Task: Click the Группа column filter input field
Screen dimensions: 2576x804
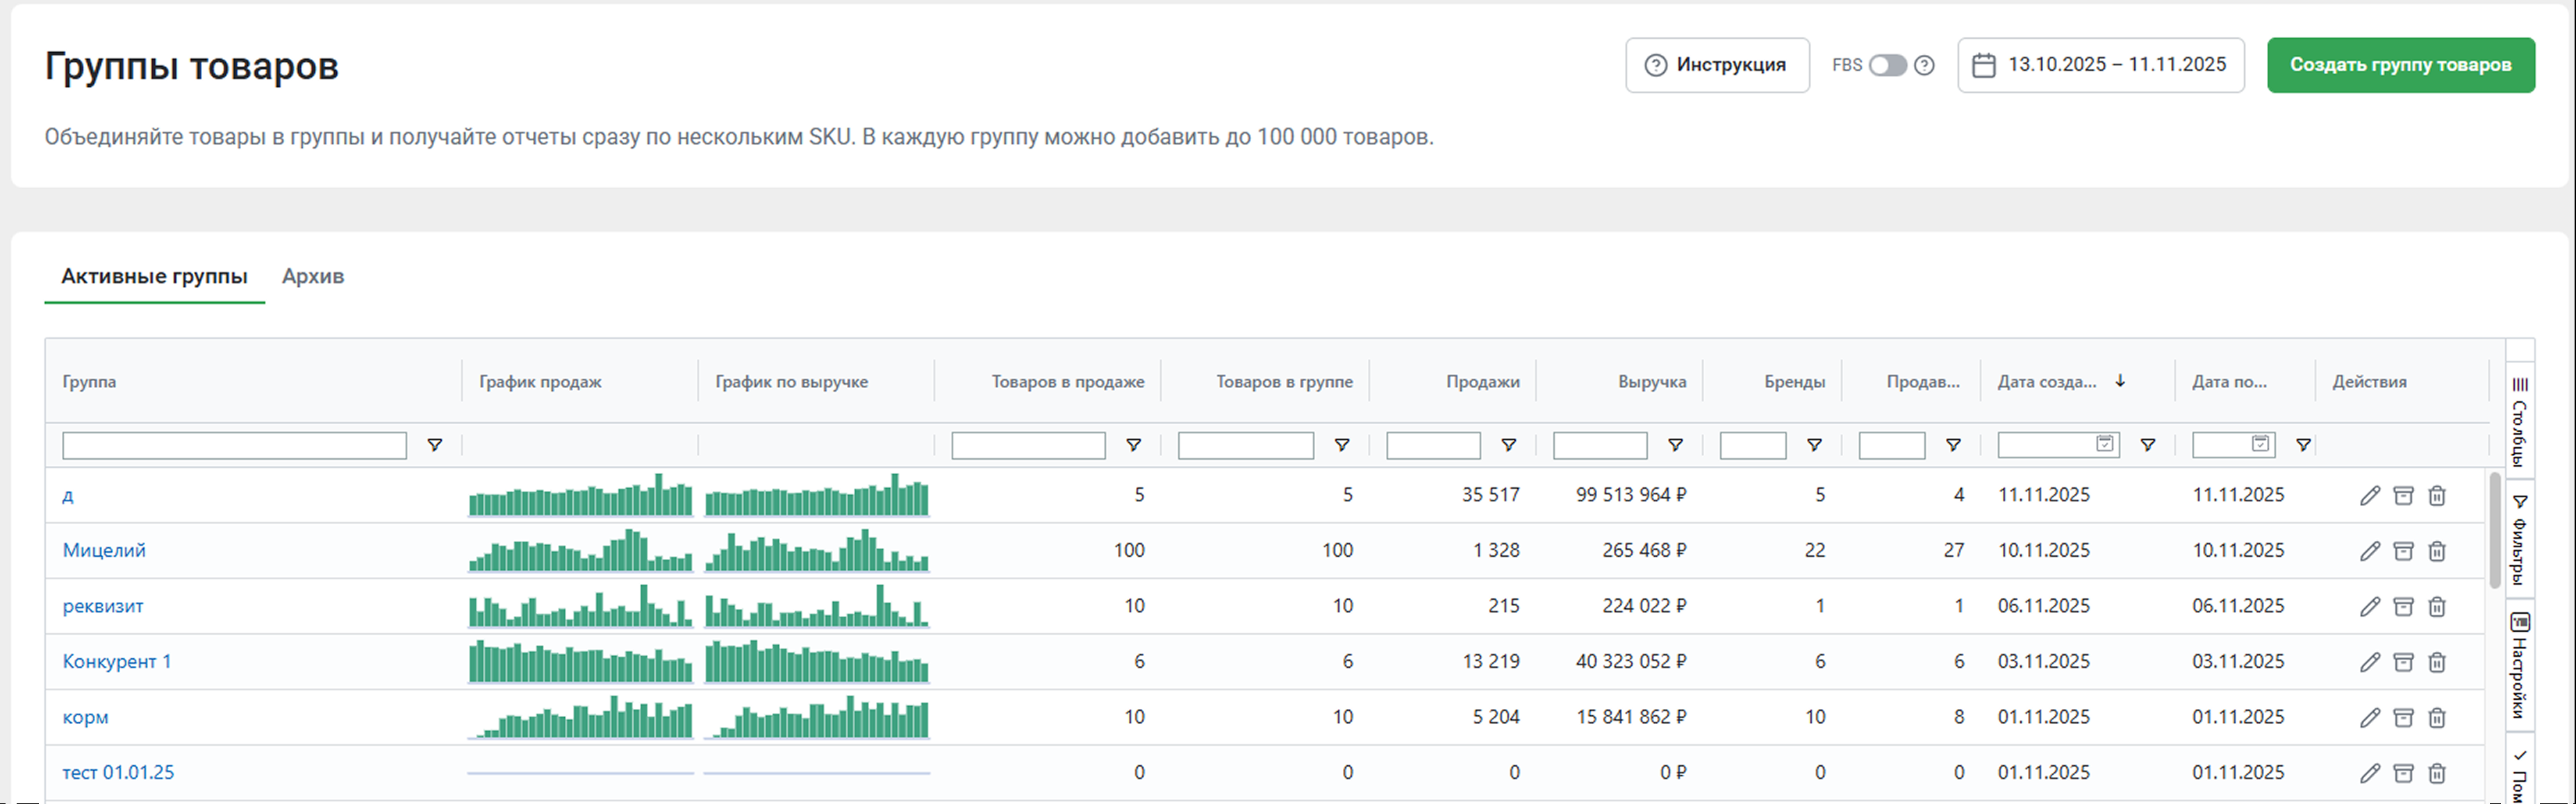Action: tap(234, 445)
